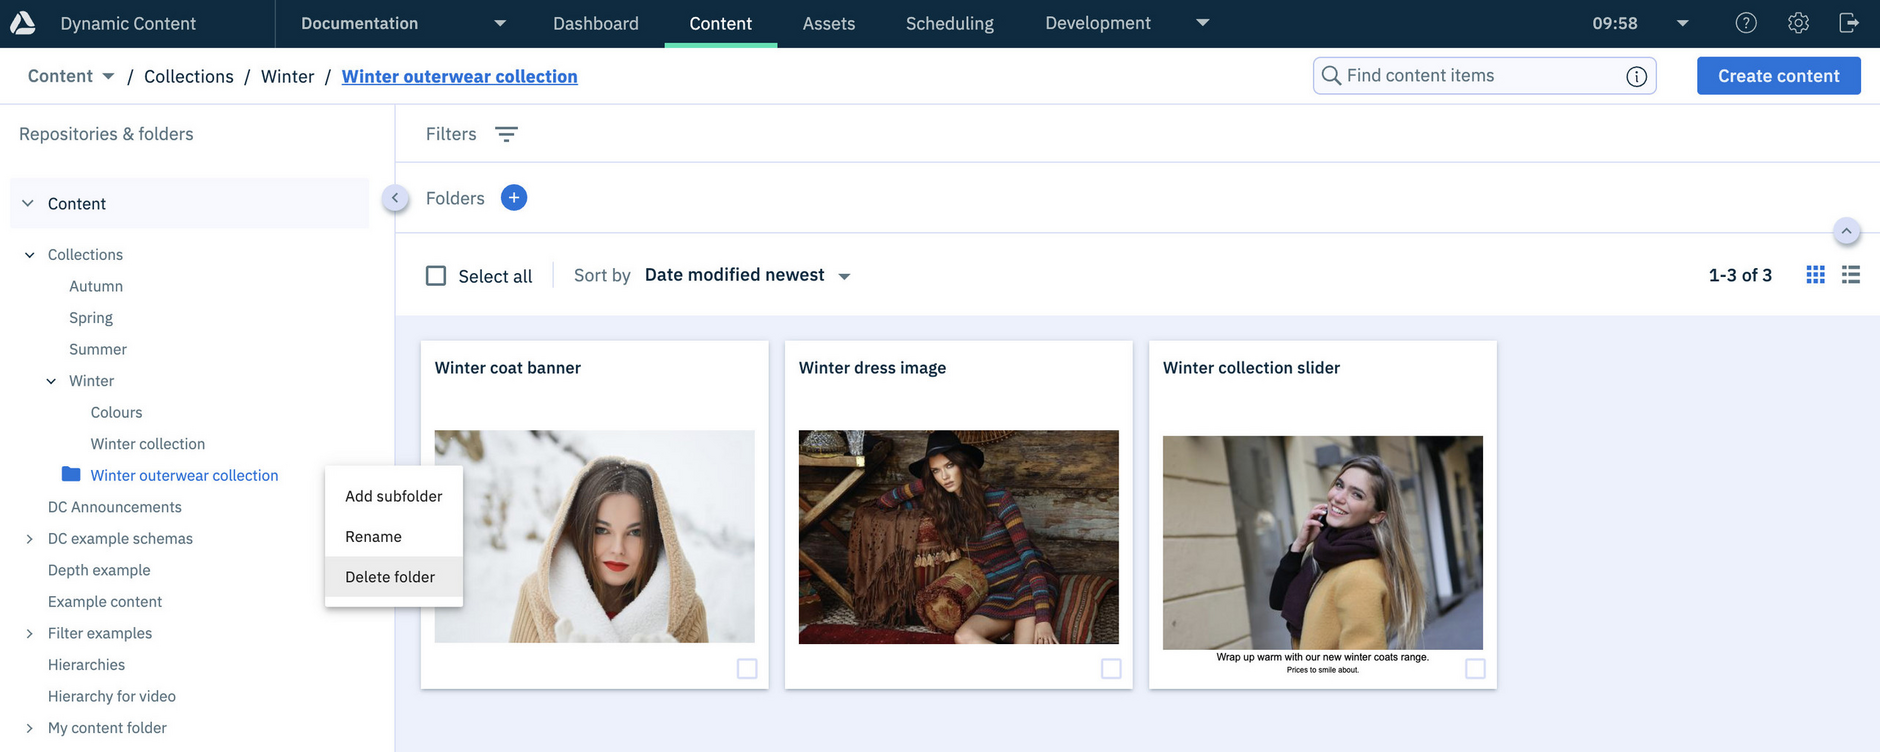Click the Winter dress image card title
Image resolution: width=1880 pixels, height=752 pixels.
click(x=872, y=368)
